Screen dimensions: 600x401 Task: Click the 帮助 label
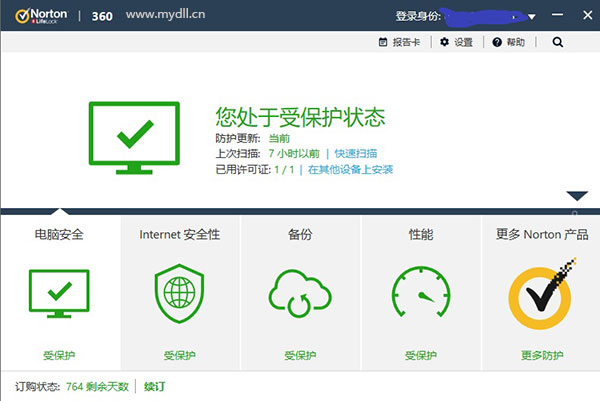click(515, 42)
